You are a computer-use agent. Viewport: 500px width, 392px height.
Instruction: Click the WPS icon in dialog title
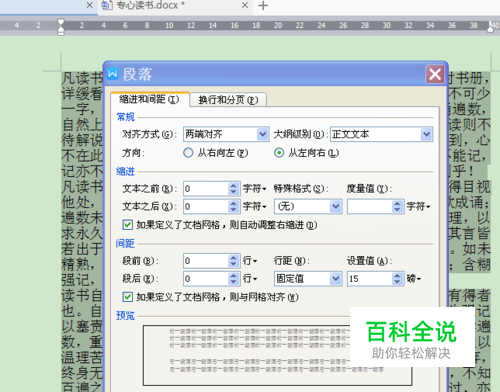(x=113, y=74)
